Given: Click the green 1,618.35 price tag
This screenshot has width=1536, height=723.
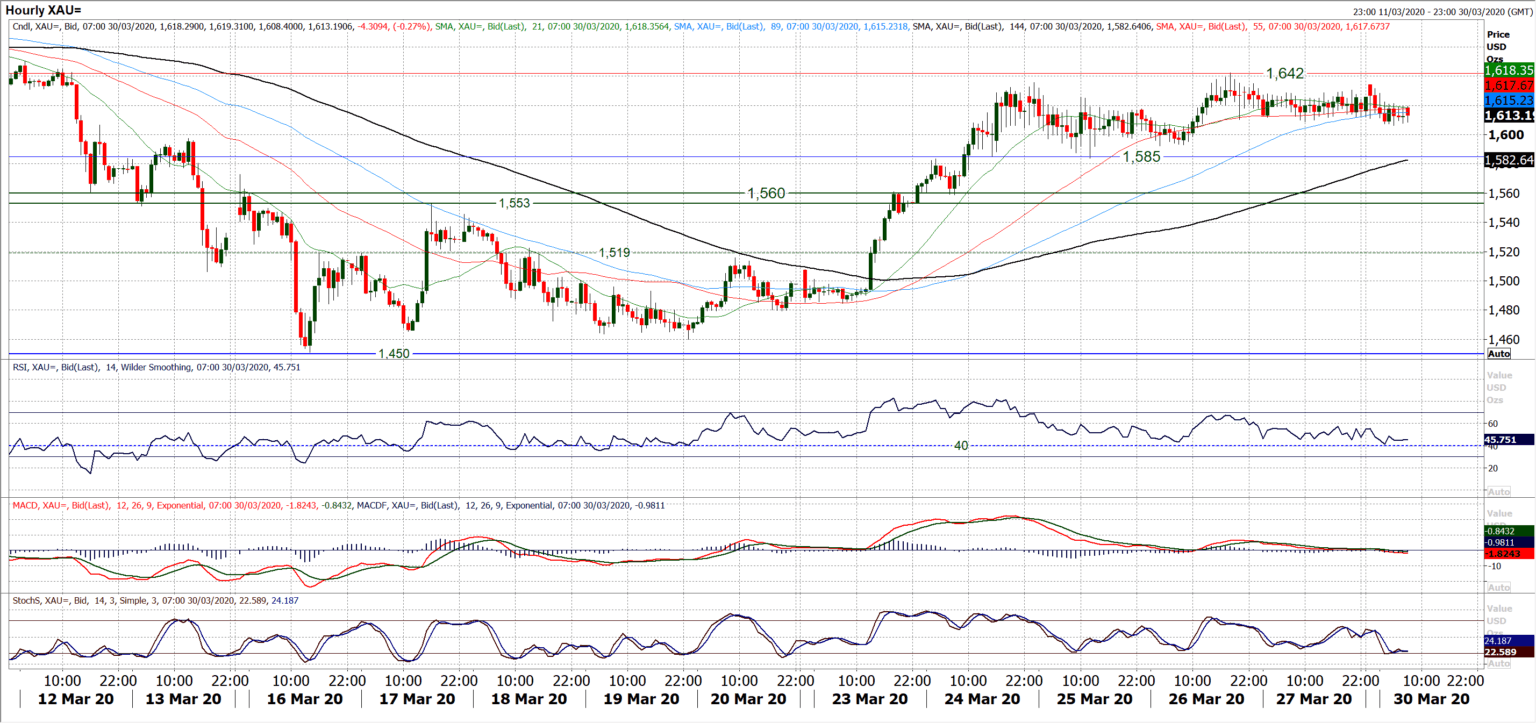Looking at the screenshot, I should click(x=1509, y=70).
